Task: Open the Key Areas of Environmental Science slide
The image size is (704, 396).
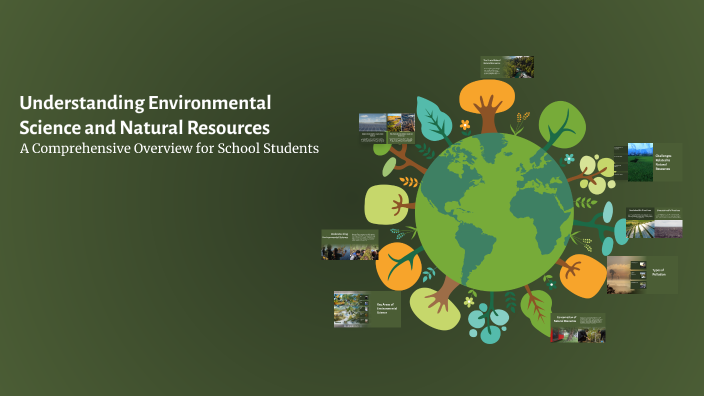Action: pyautogui.click(x=367, y=309)
